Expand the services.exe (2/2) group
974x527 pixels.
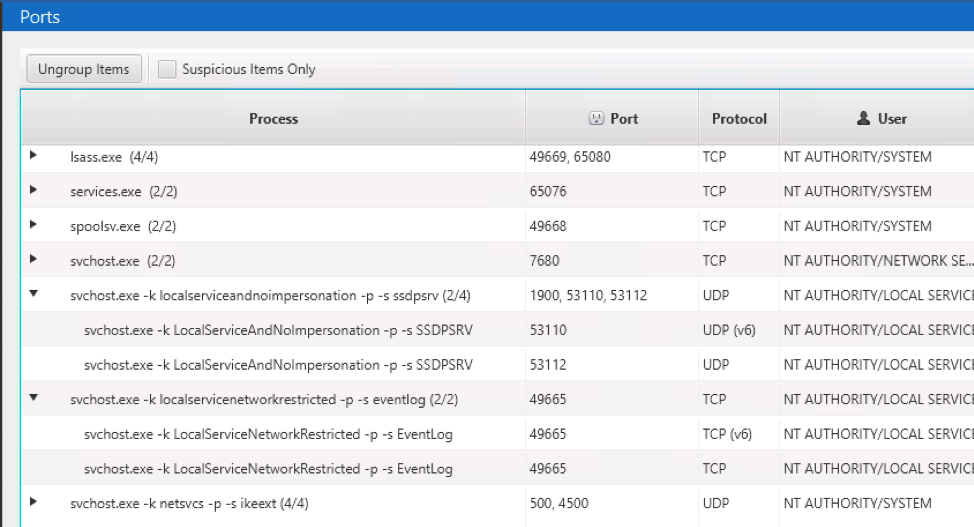[34, 190]
